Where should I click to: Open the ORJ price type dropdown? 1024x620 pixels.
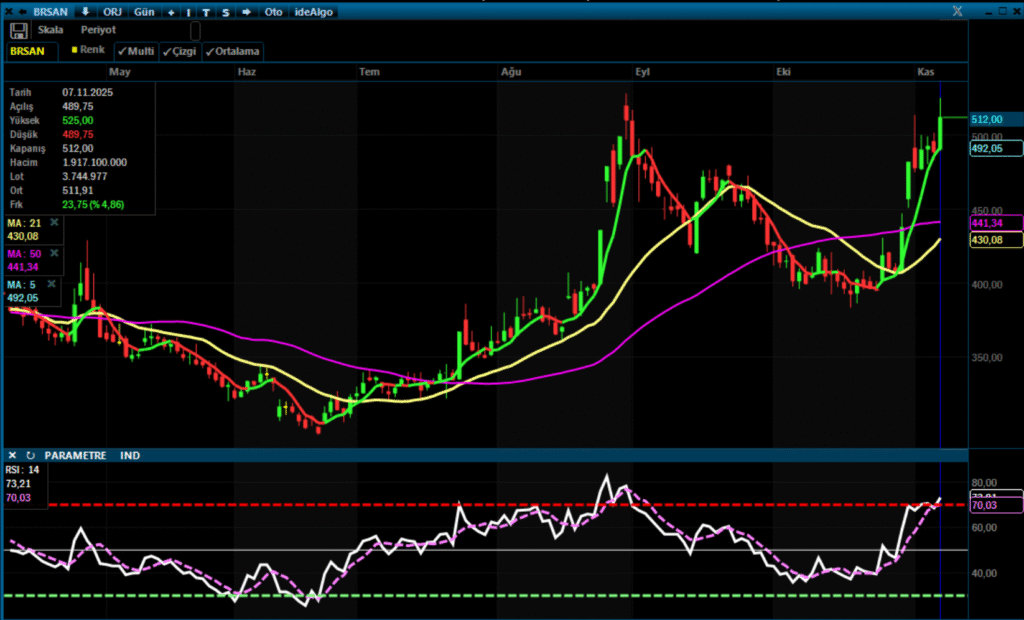112,12
